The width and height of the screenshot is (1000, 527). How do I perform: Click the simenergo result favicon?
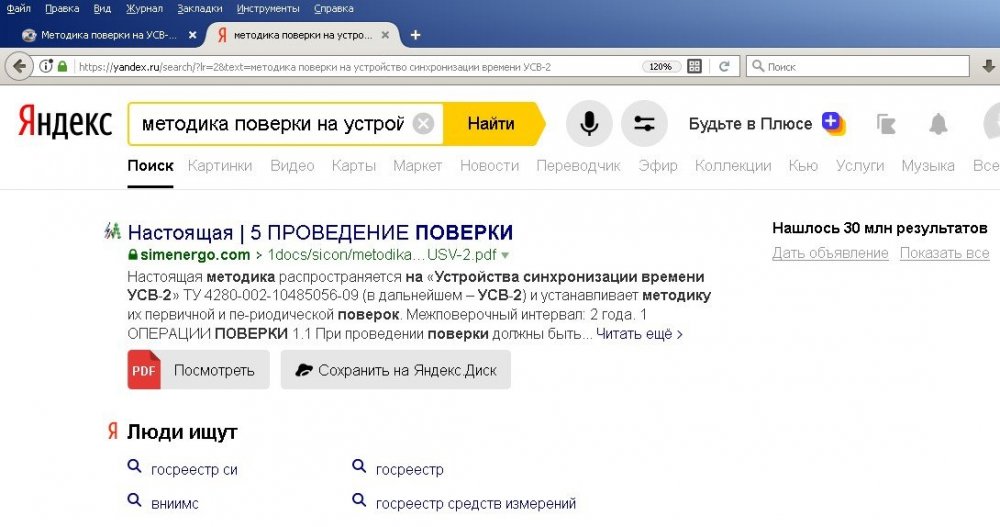click(112, 231)
